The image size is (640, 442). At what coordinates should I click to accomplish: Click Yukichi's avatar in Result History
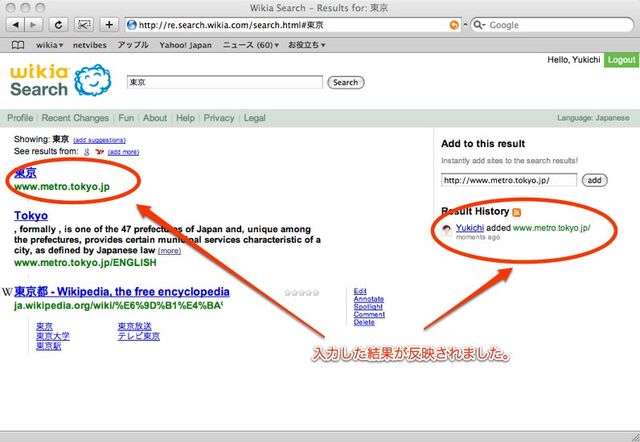point(447,230)
